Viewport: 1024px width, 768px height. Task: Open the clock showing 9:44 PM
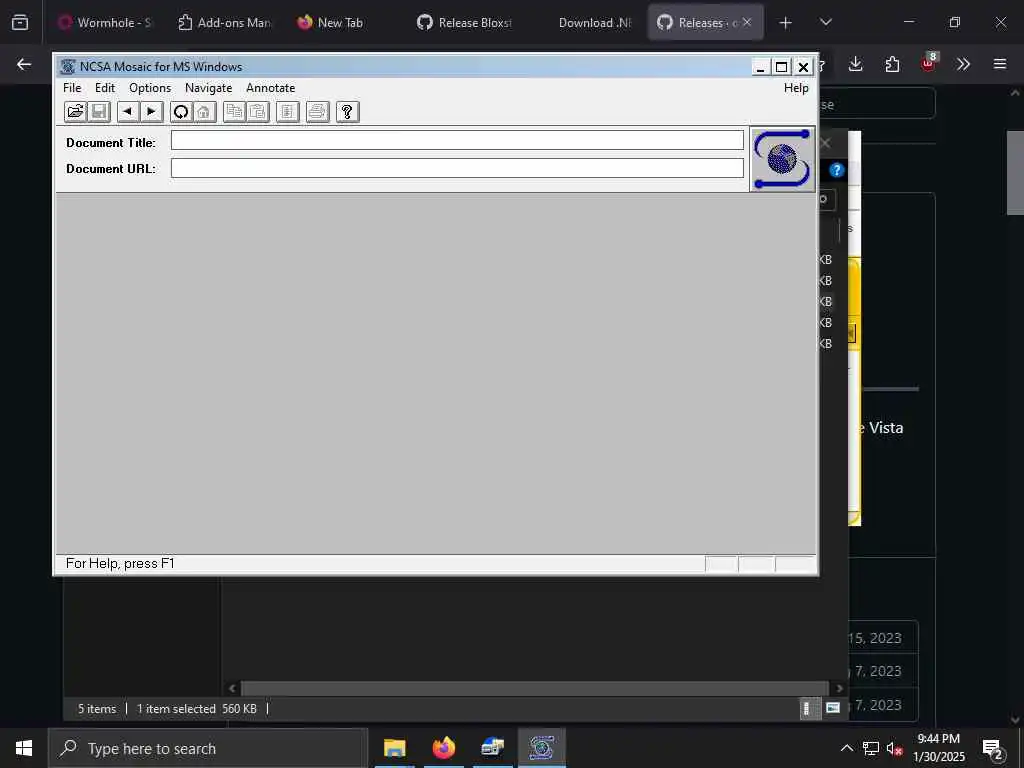click(938, 748)
